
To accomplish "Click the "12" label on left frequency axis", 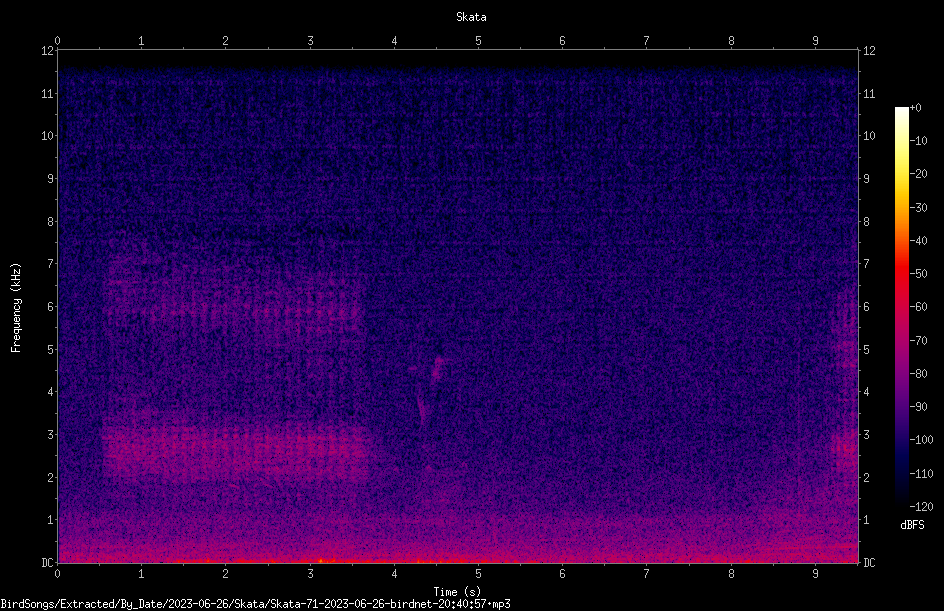I will click(x=48, y=51).
